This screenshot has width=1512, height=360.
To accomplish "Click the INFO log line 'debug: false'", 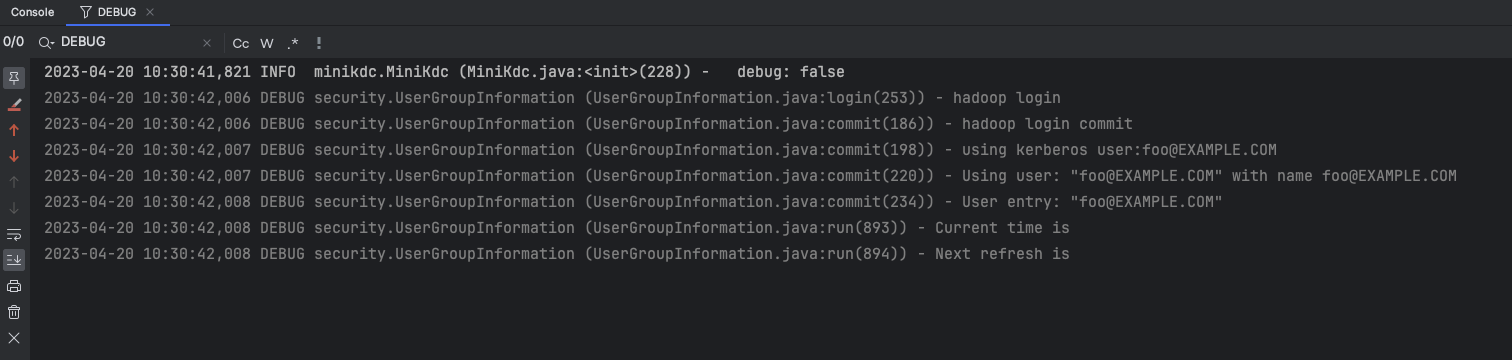I will point(444,72).
